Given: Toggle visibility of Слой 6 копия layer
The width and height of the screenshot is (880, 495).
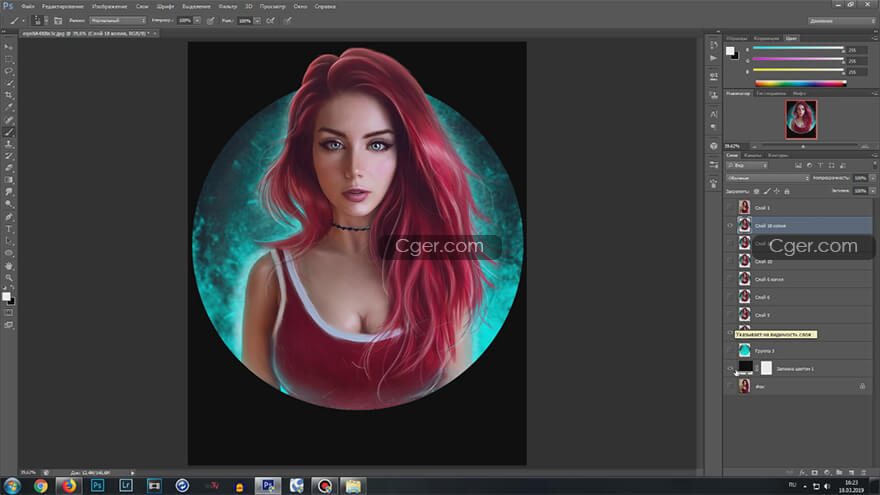Looking at the screenshot, I should (730, 279).
